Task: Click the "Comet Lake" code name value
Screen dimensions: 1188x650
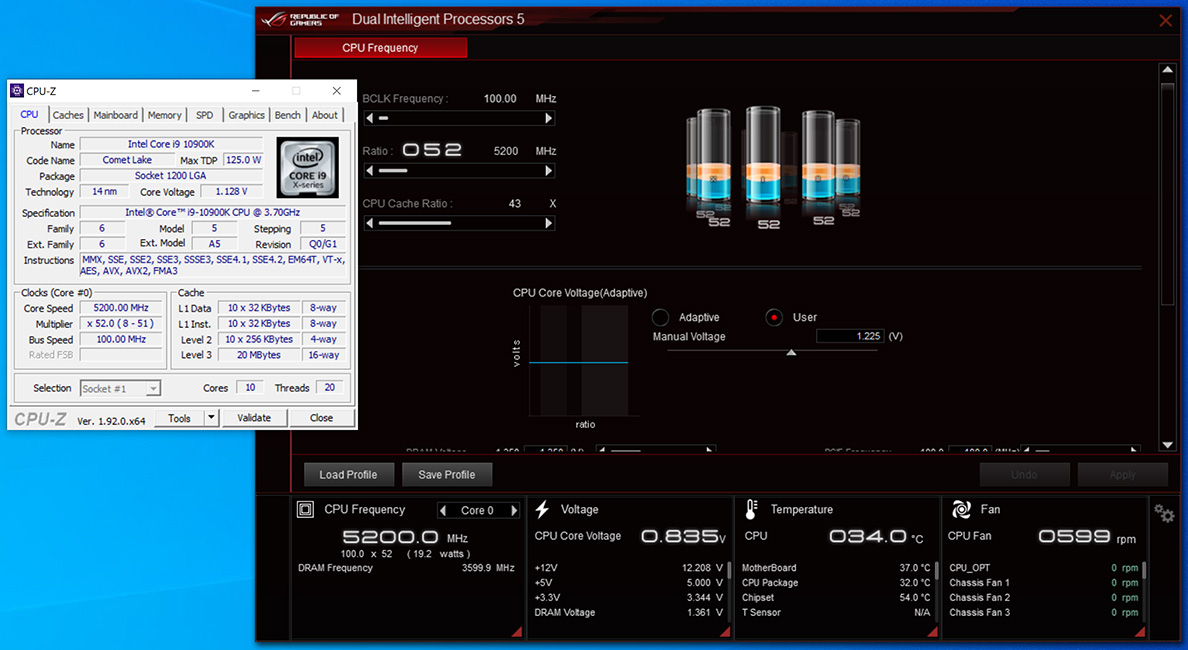Action: 127,160
